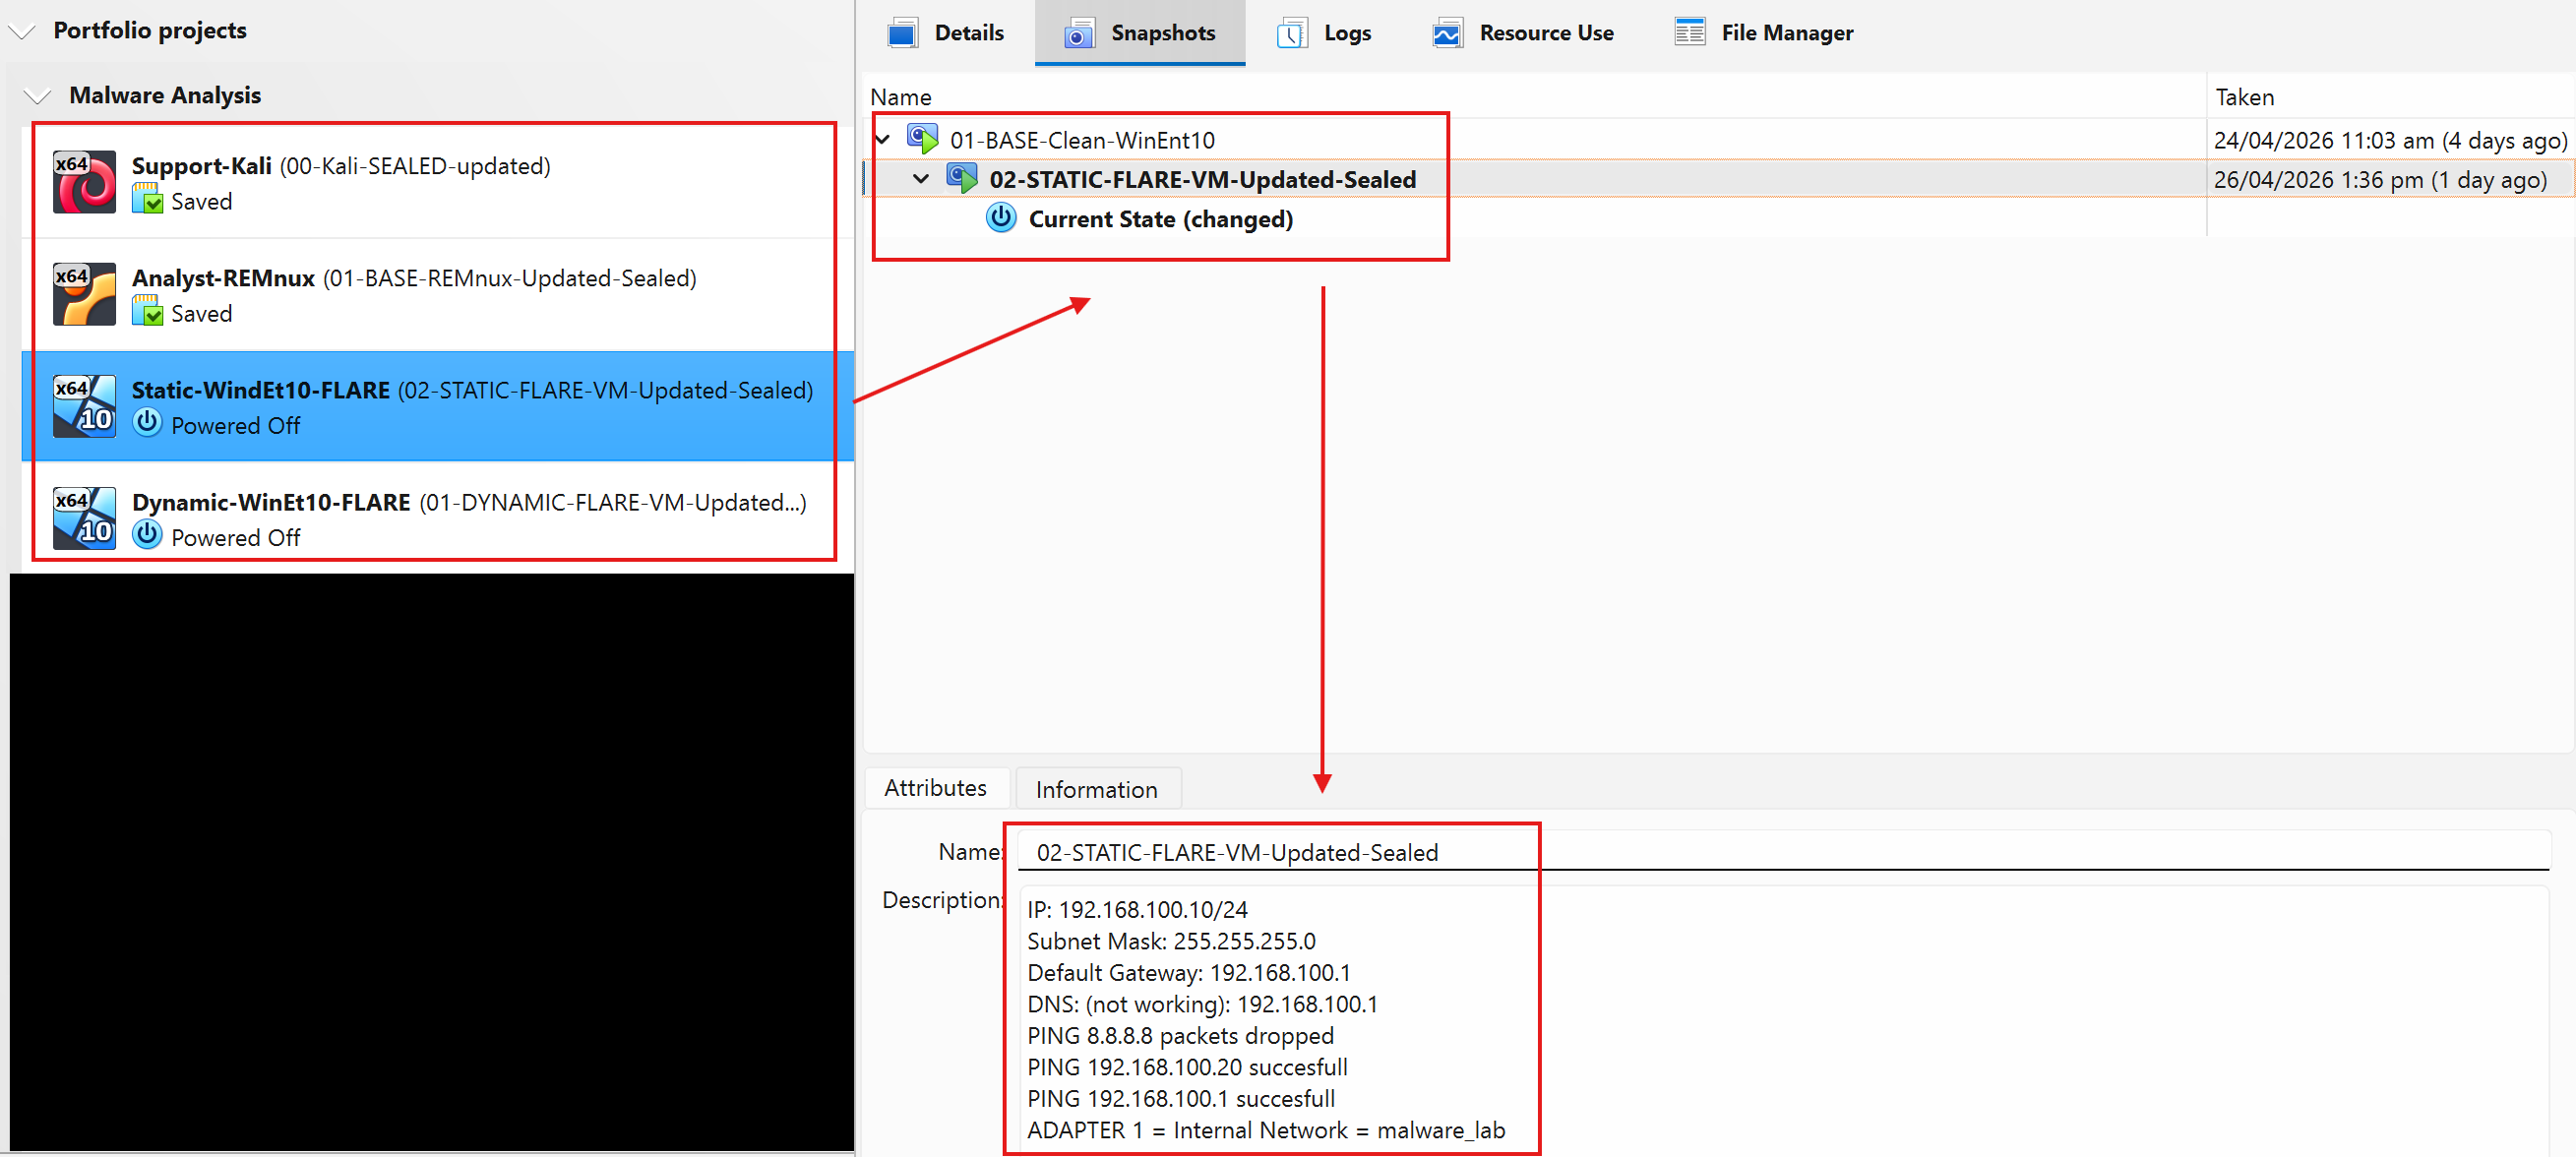Collapse the Malware Analysis group
Screen dimensions: 2576x1157
38,97
